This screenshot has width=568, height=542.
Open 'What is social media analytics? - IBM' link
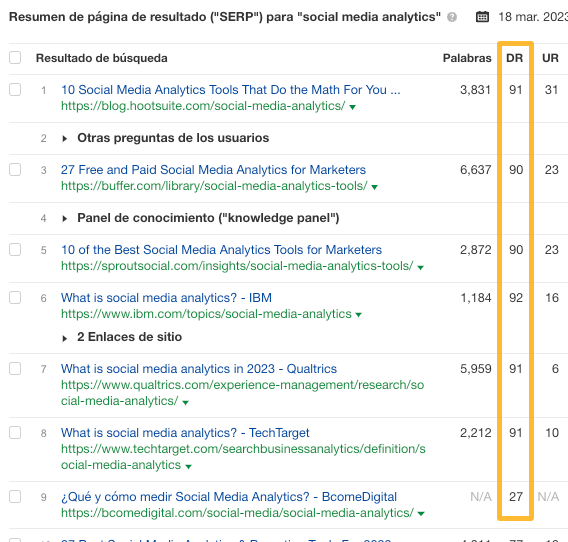tap(166, 297)
